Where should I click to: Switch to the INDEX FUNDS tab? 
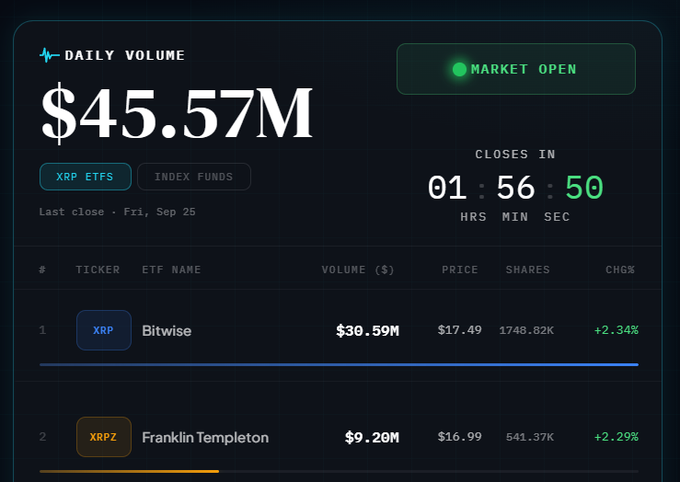click(x=194, y=177)
